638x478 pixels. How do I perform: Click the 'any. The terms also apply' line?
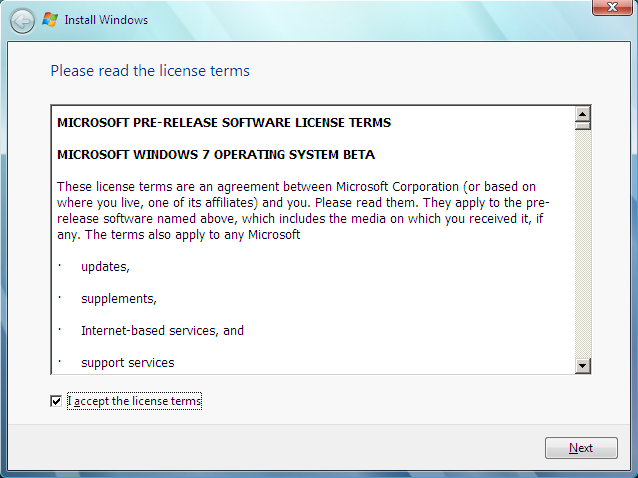click(178, 235)
